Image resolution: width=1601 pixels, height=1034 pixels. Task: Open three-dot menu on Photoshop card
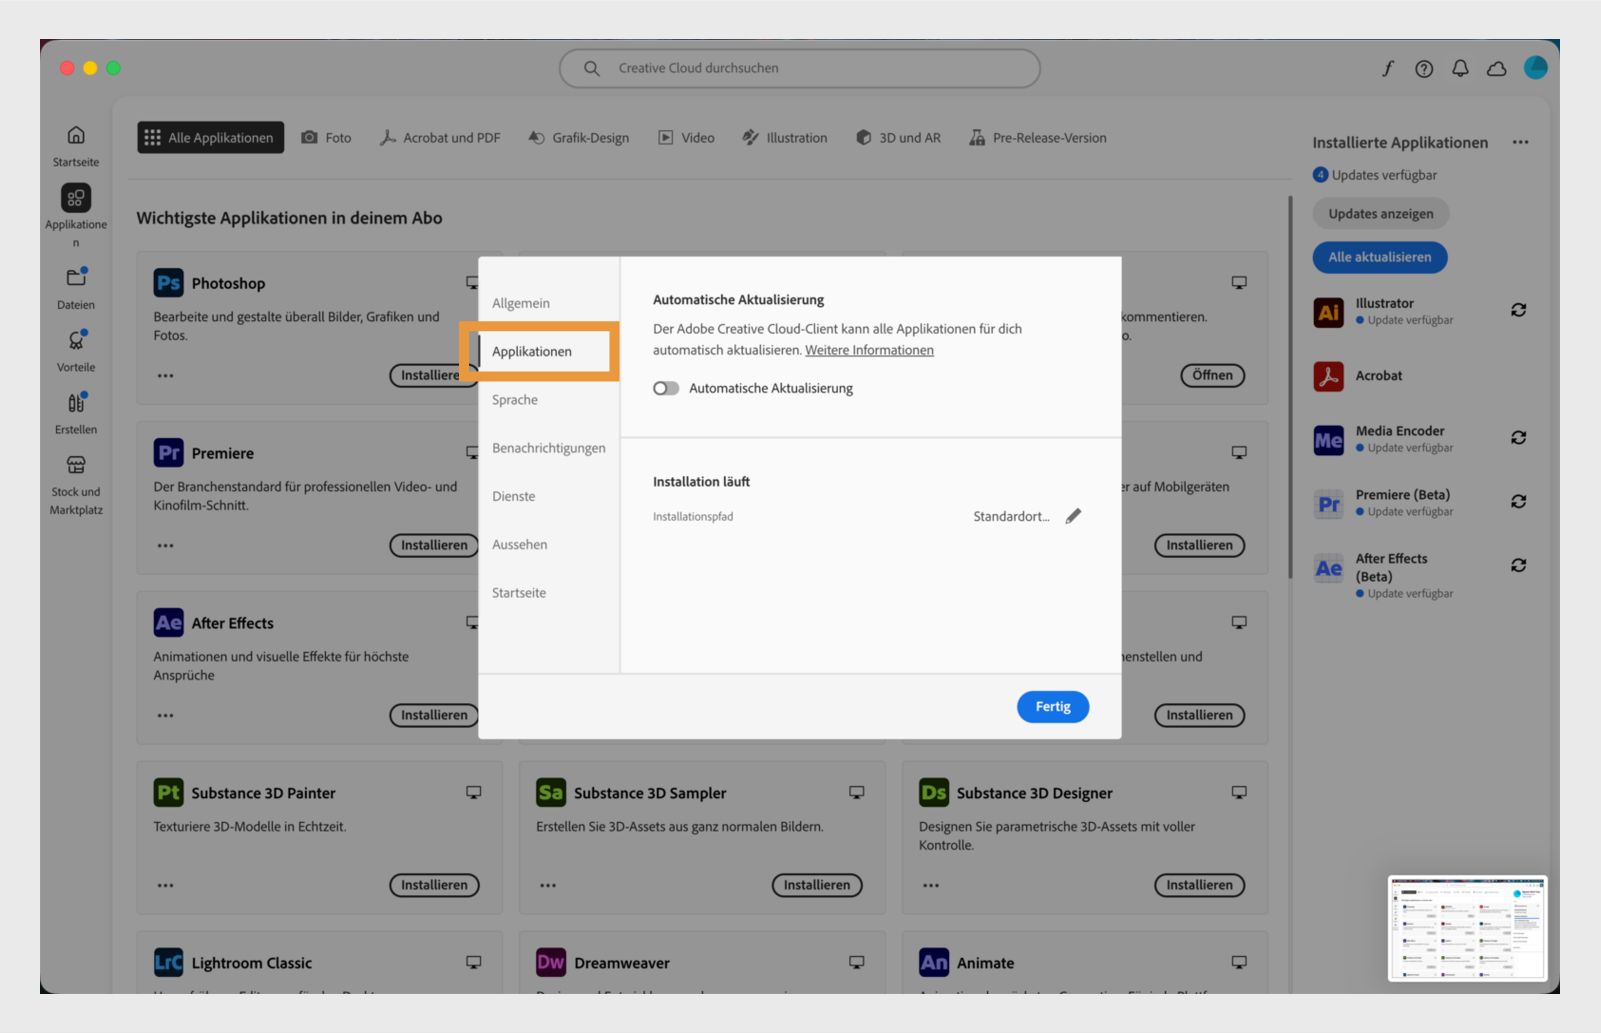click(x=165, y=376)
